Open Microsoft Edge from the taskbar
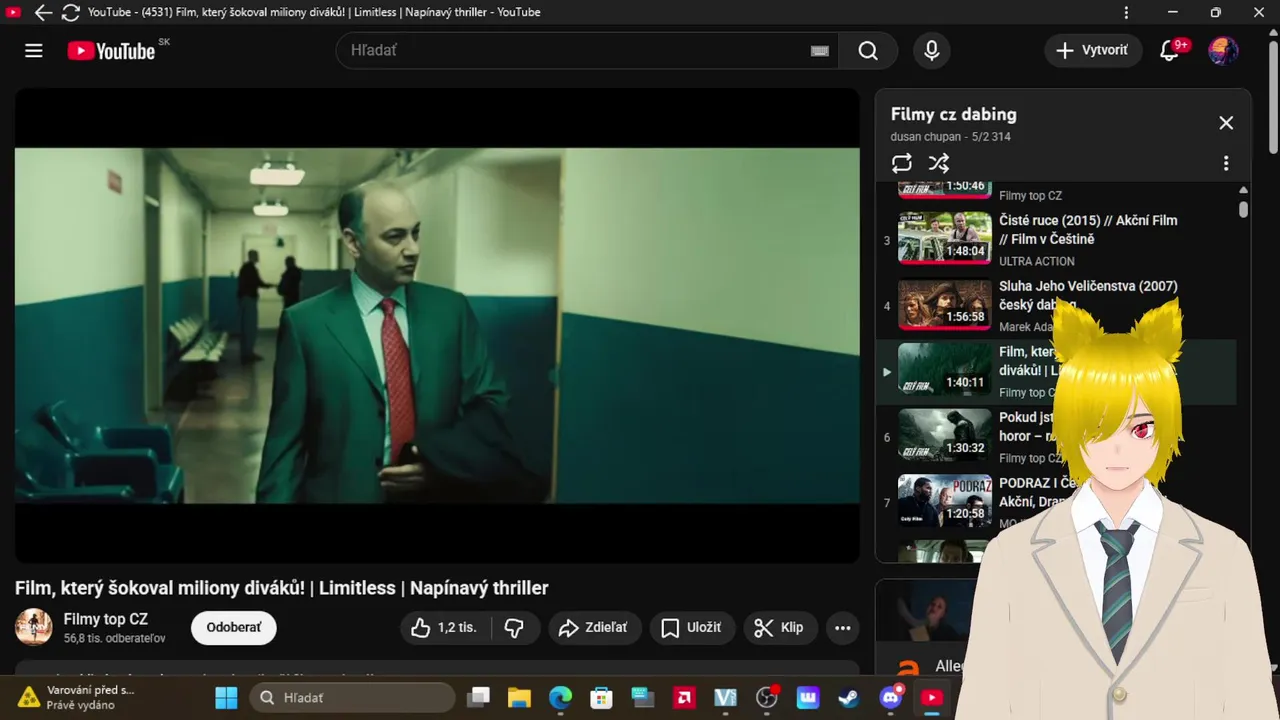Viewport: 1280px width, 720px height. [x=560, y=697]
